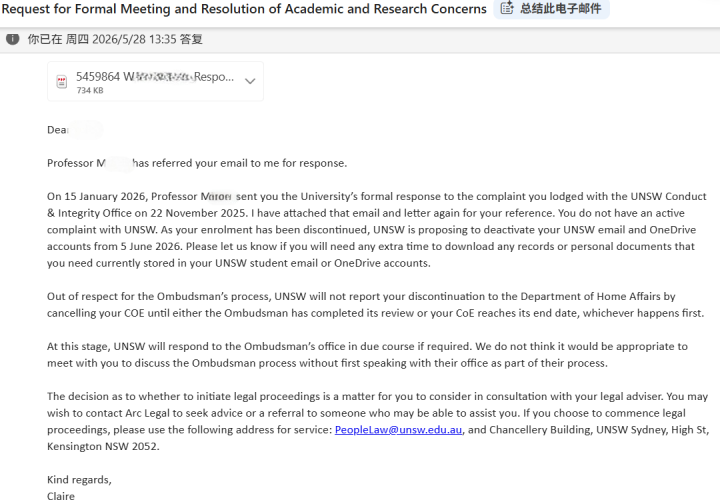
Task: Click paragraph beginning 'At this stage, UNSW'
Action: pos(367,354)
